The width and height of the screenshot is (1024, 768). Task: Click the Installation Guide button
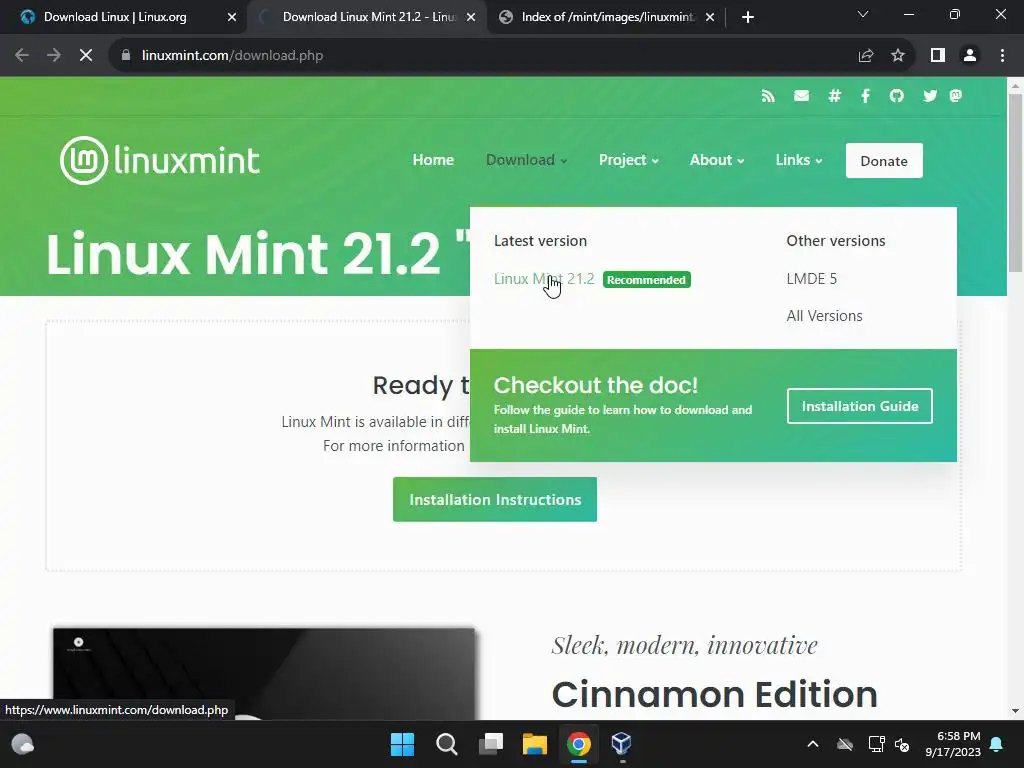[859, 406]
